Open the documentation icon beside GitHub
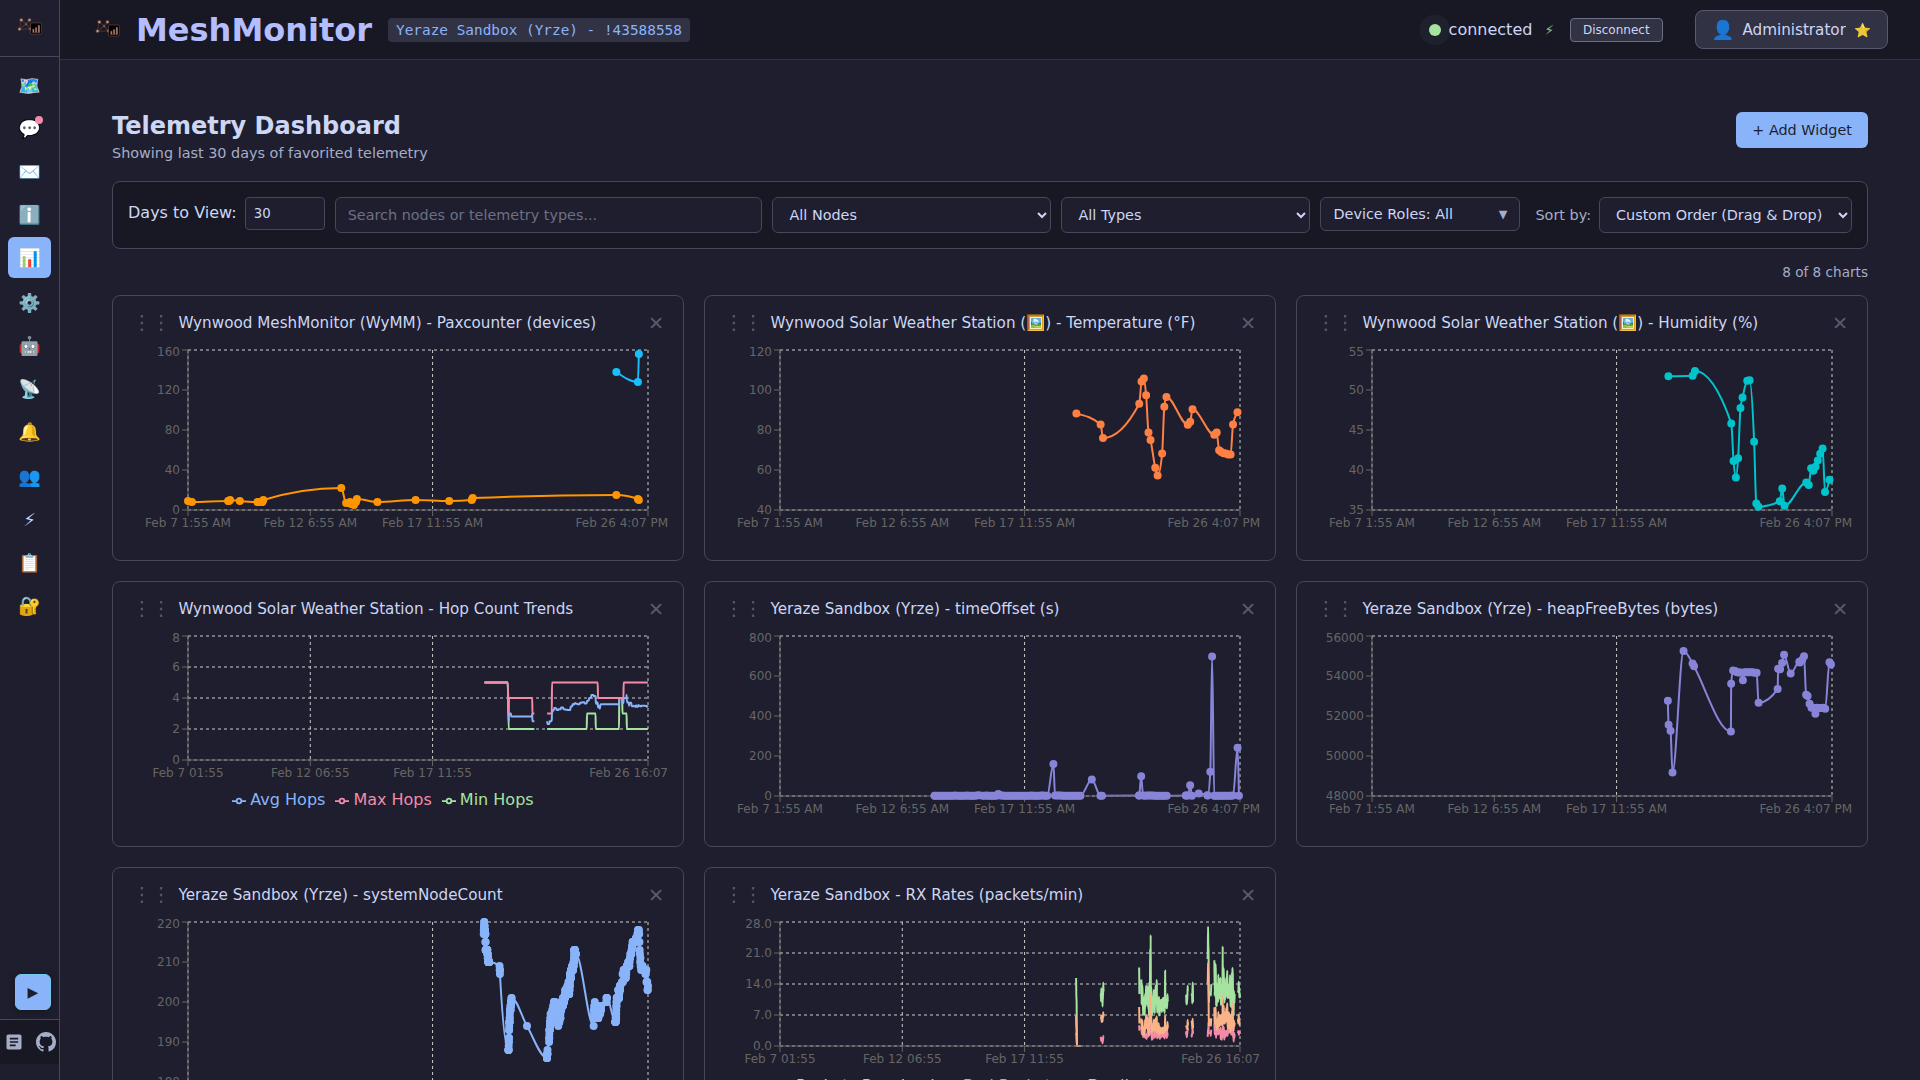 (x=14, y=1042)
